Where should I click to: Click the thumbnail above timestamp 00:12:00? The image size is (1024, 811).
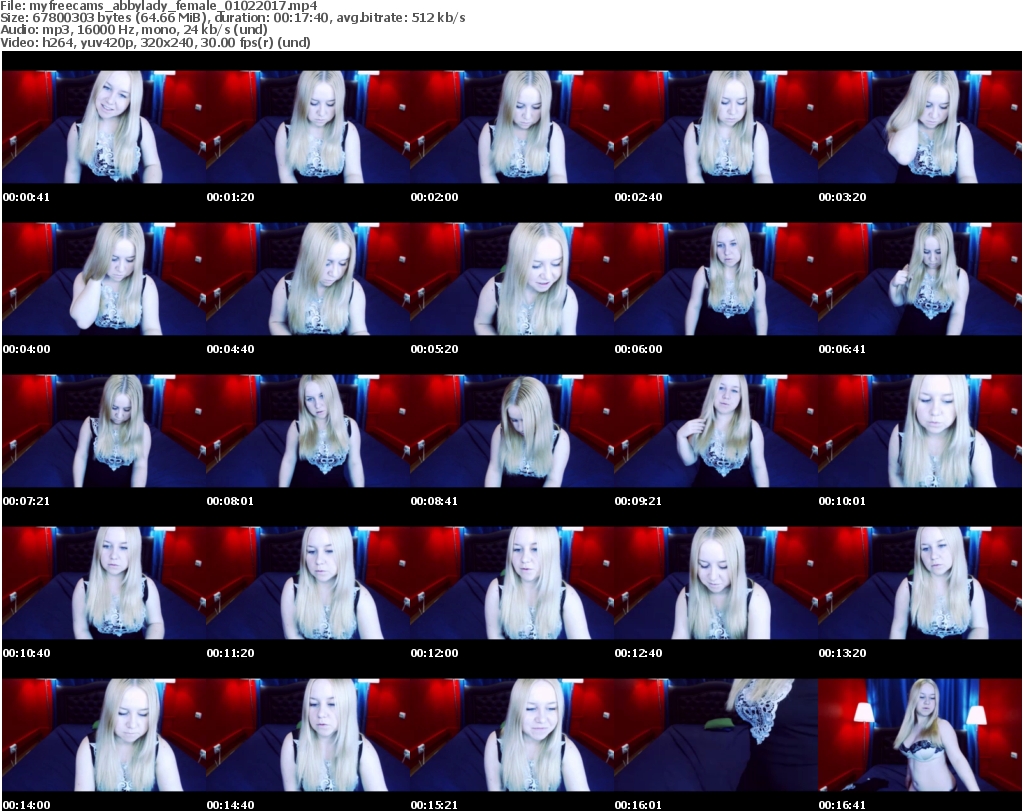[512, 583]
